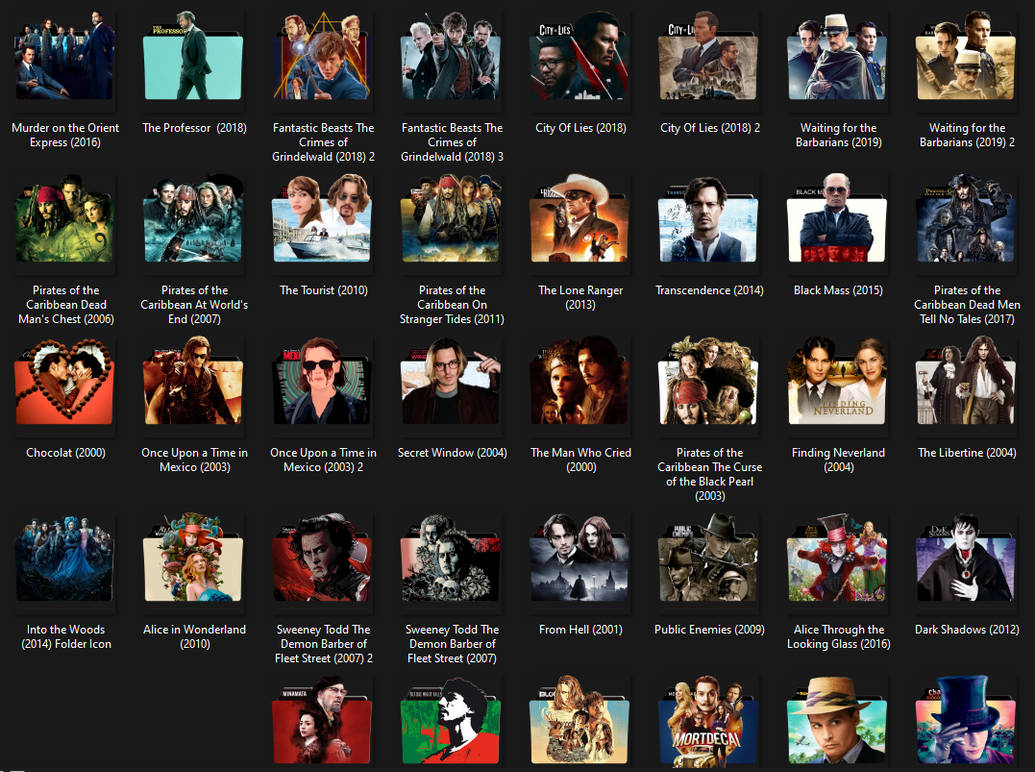Select the Sweeney Todd (2007) folder icon
1035x772 pixels.
(451, 559)
